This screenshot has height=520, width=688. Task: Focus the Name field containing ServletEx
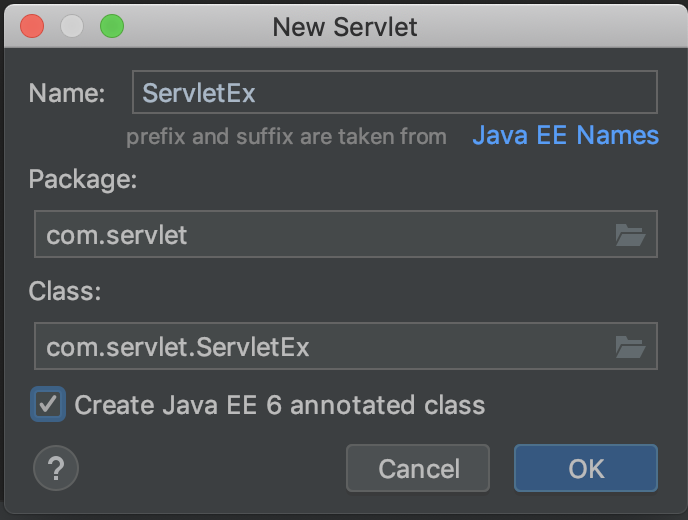tap(394, 92)
